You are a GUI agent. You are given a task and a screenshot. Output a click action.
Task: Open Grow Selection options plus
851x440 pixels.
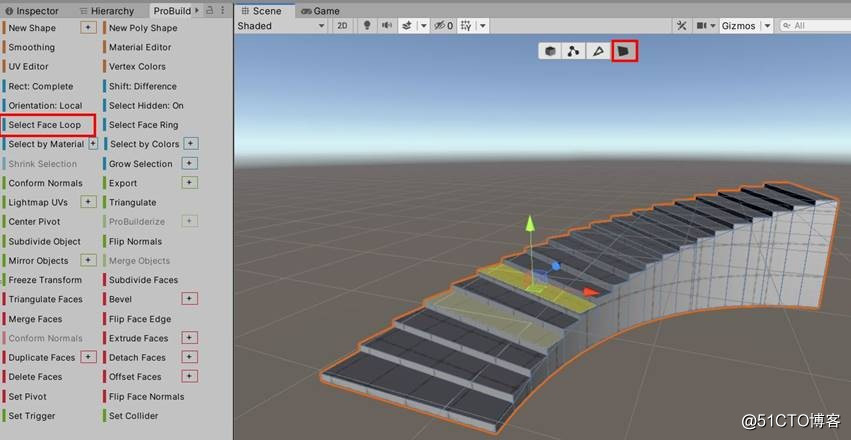[x=189, y=163]
